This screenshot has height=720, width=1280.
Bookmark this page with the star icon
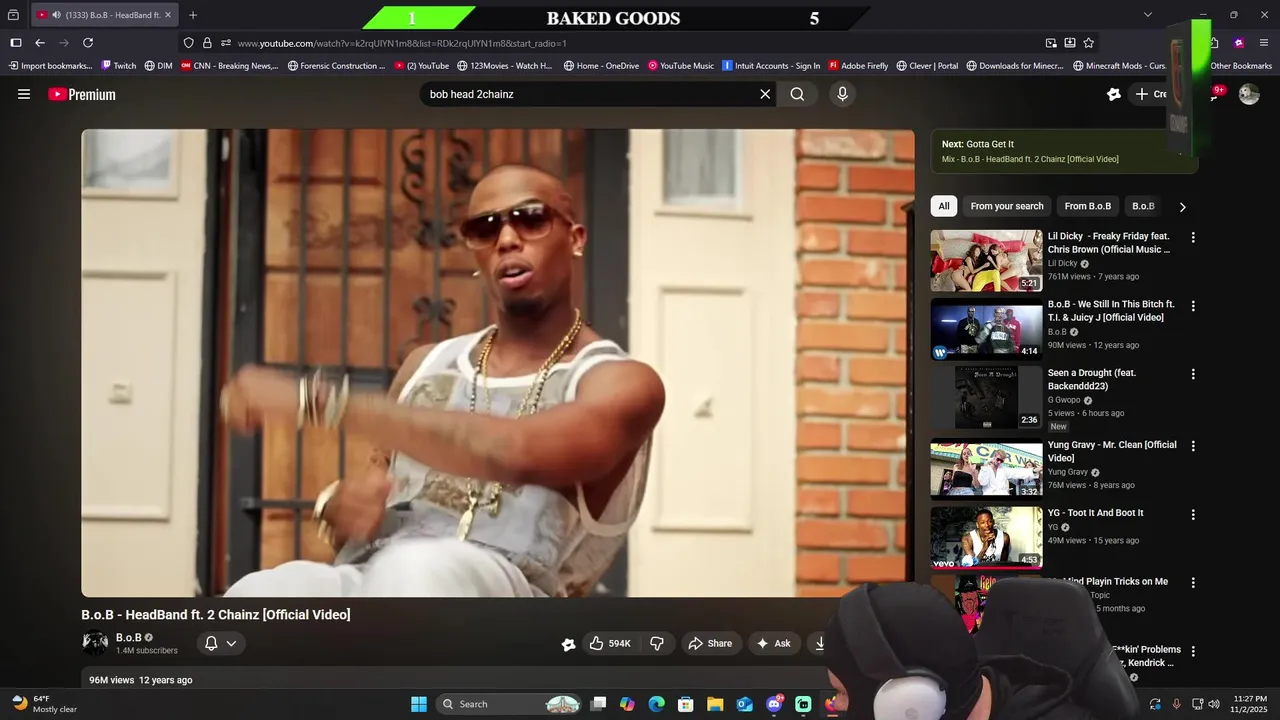1088,43
